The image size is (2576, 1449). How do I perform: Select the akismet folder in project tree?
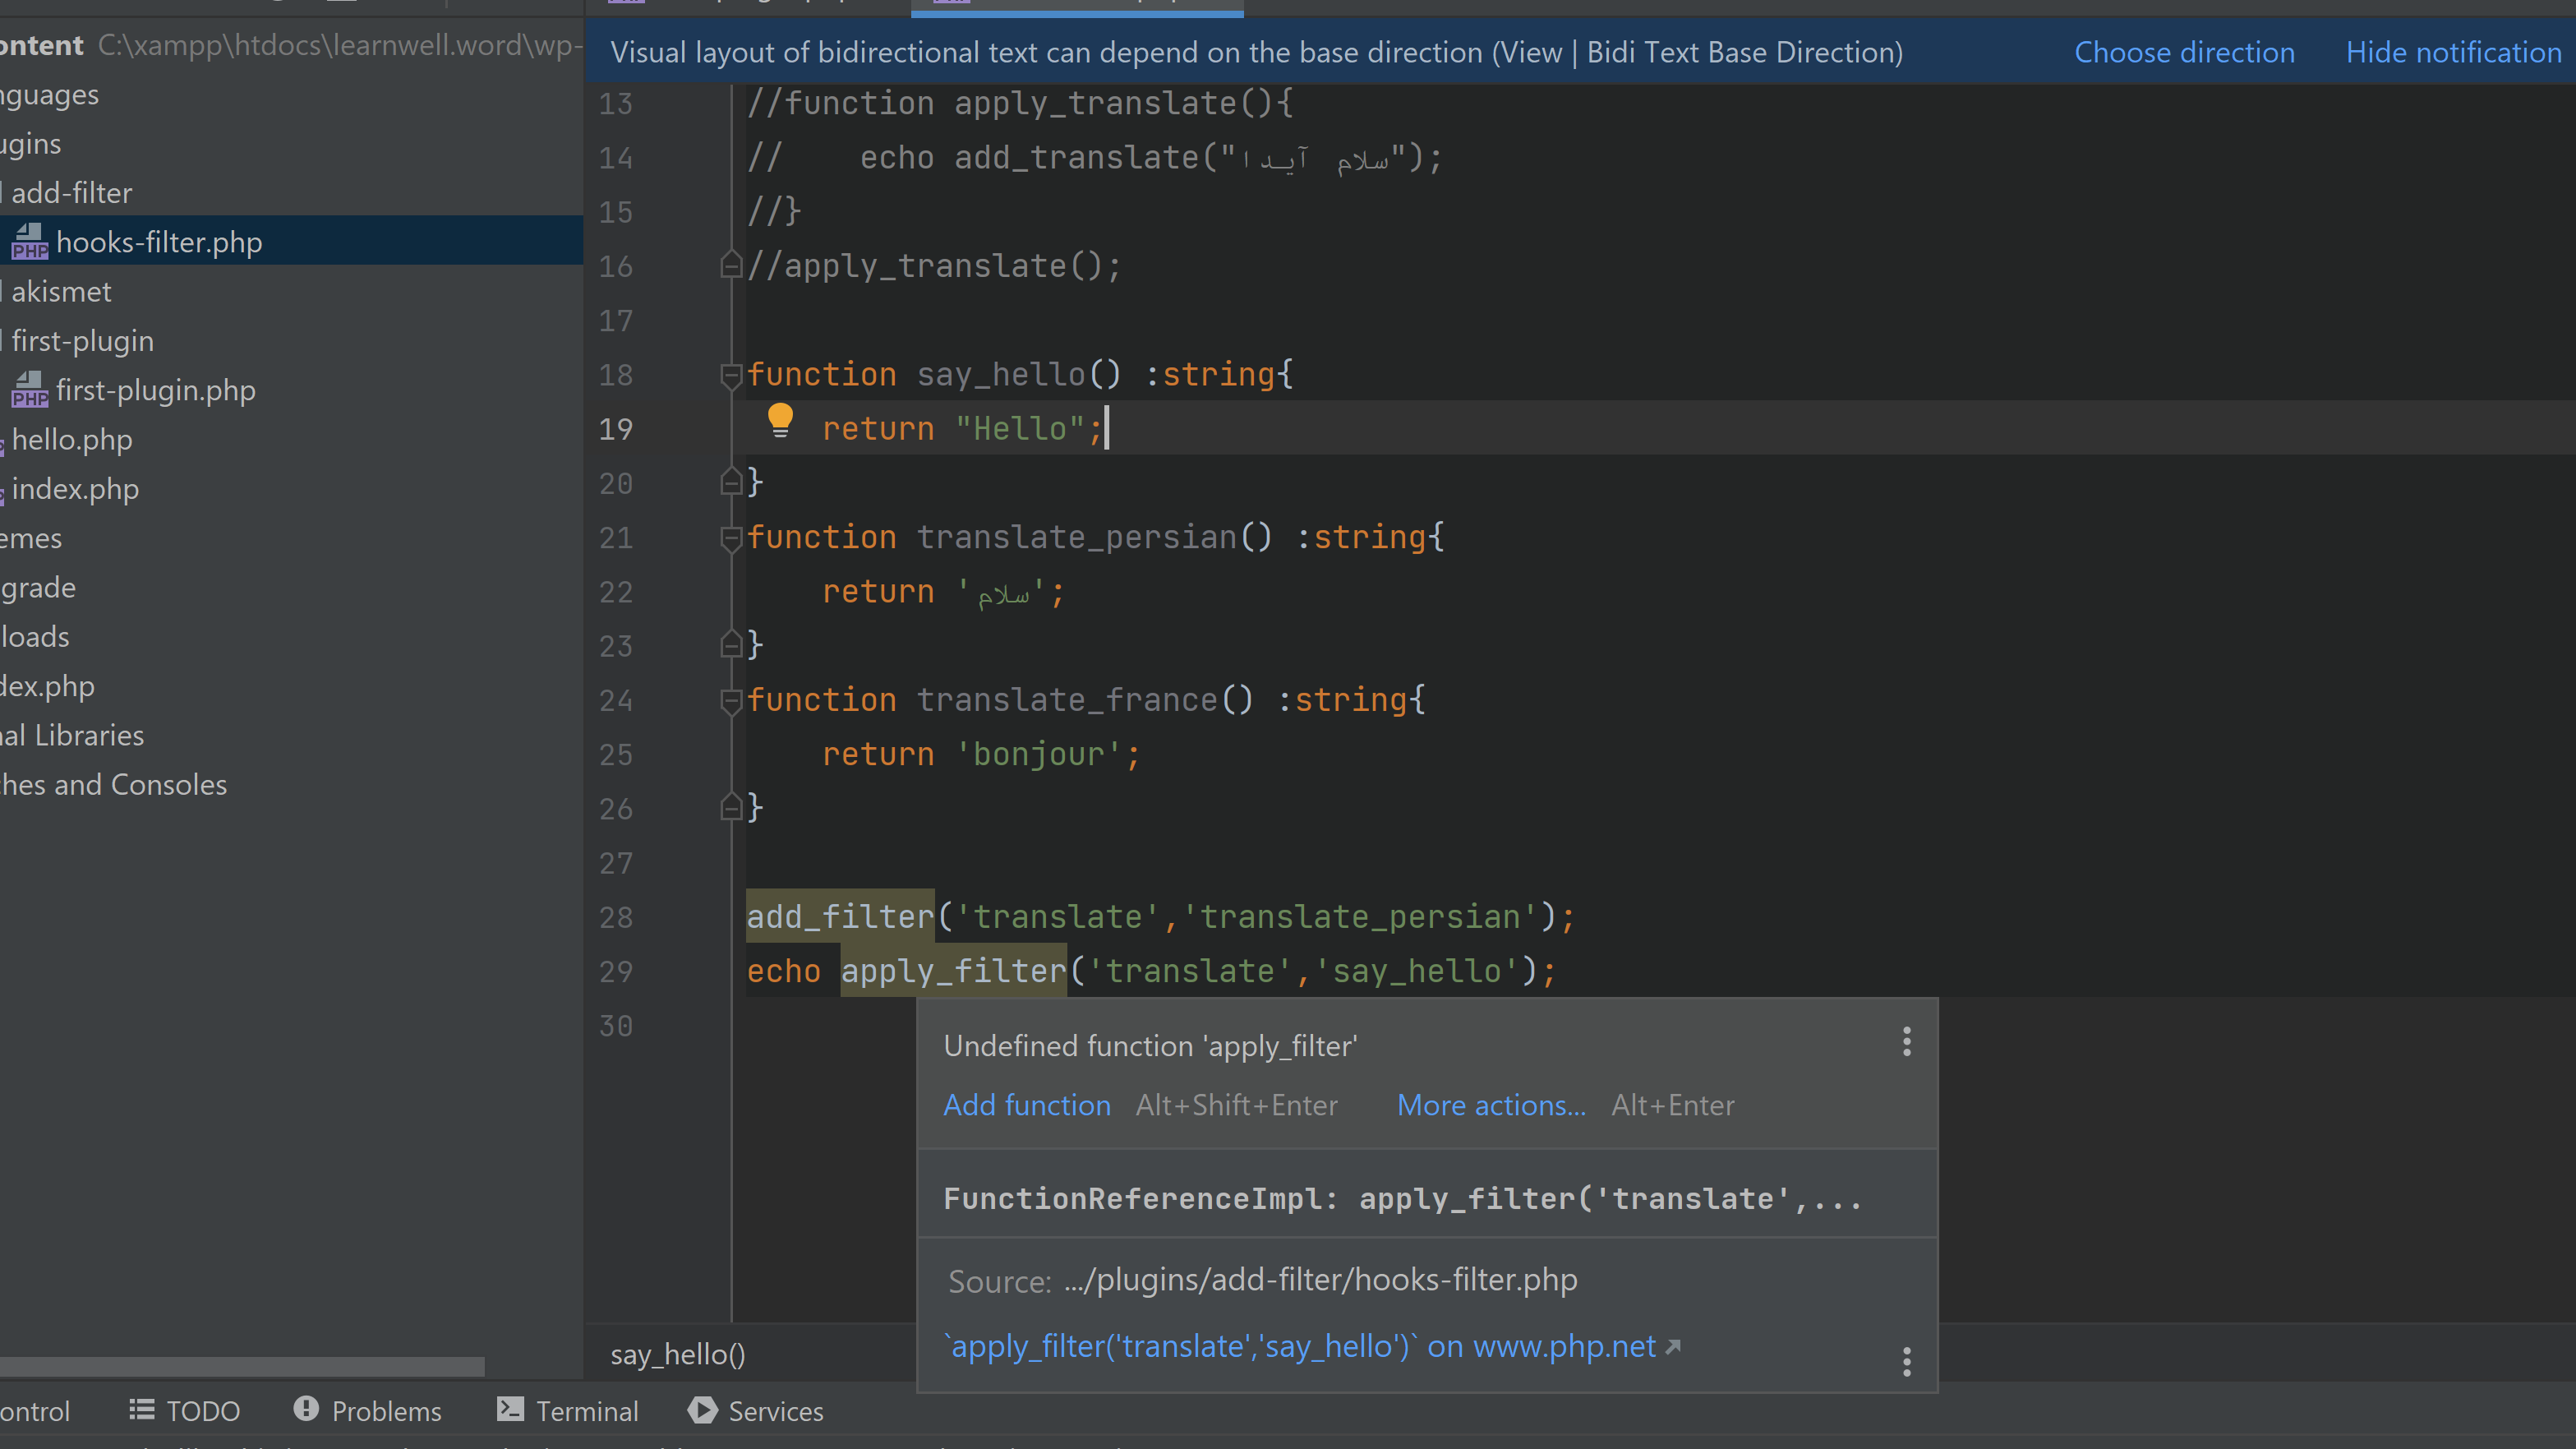291,291
